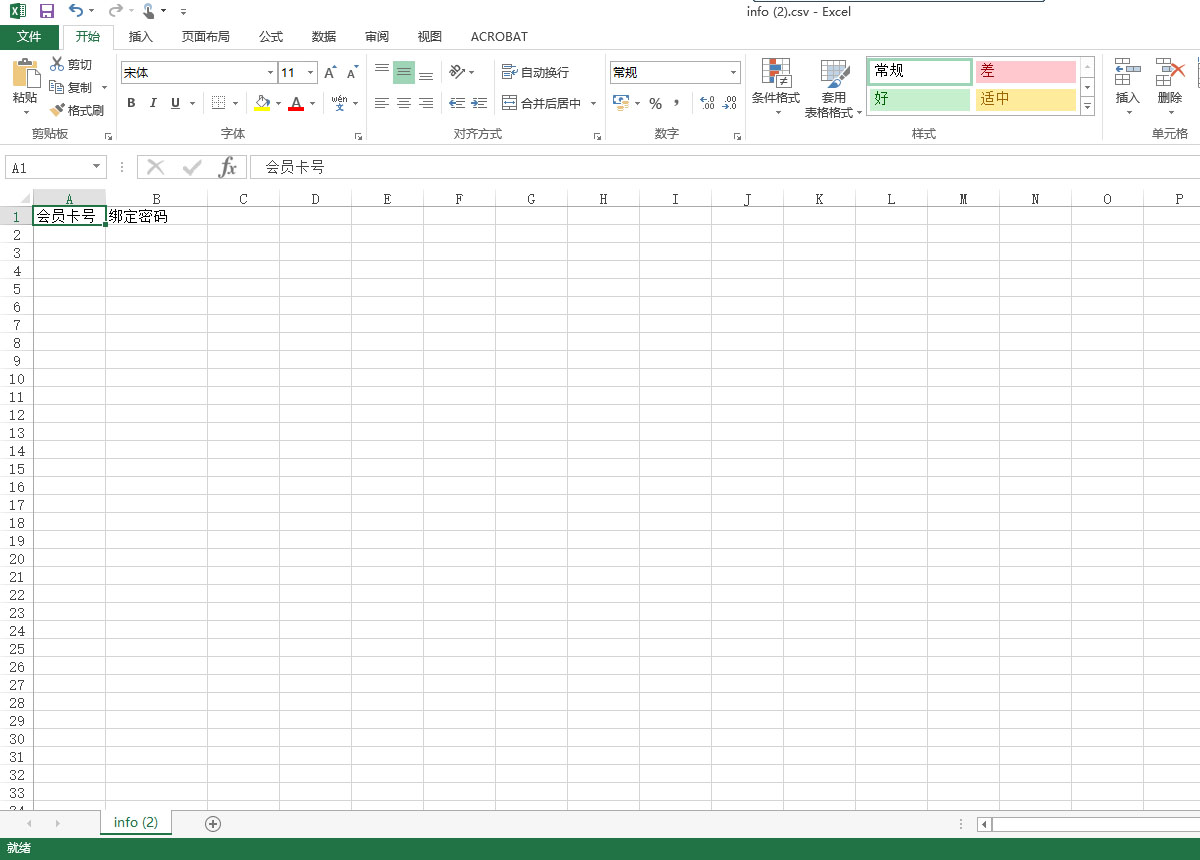Expand the number format dropdown (常规)
The image size is (1200, 860).
tap(733, 73)
